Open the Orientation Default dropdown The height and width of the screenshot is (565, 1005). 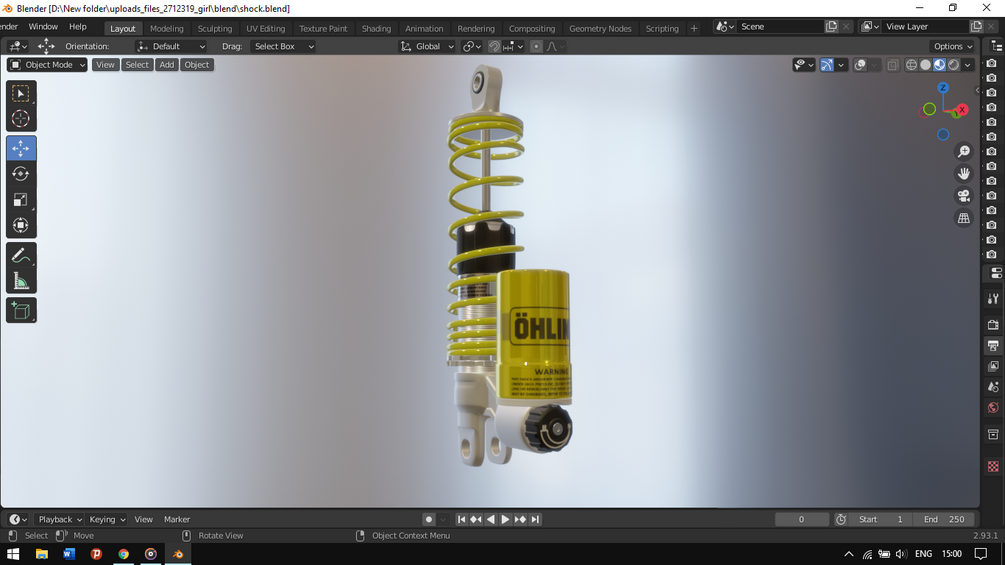tap(171, 46)
